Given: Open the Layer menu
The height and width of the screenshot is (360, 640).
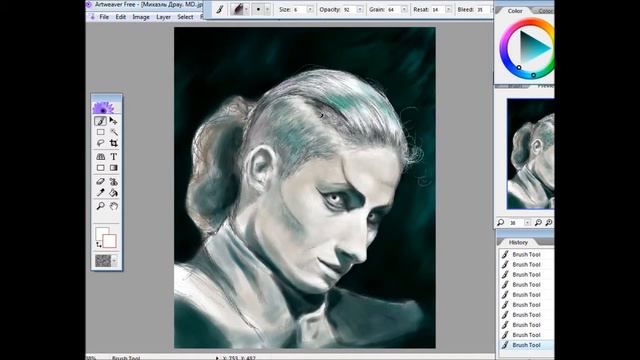Looking at the screenshot, I should coord(163,17).
